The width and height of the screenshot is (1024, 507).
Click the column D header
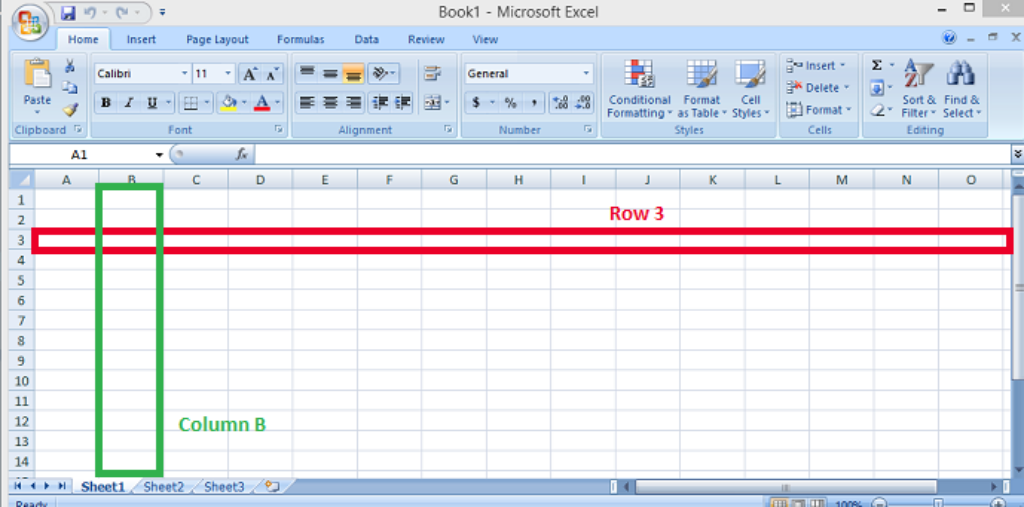point(260,180)
